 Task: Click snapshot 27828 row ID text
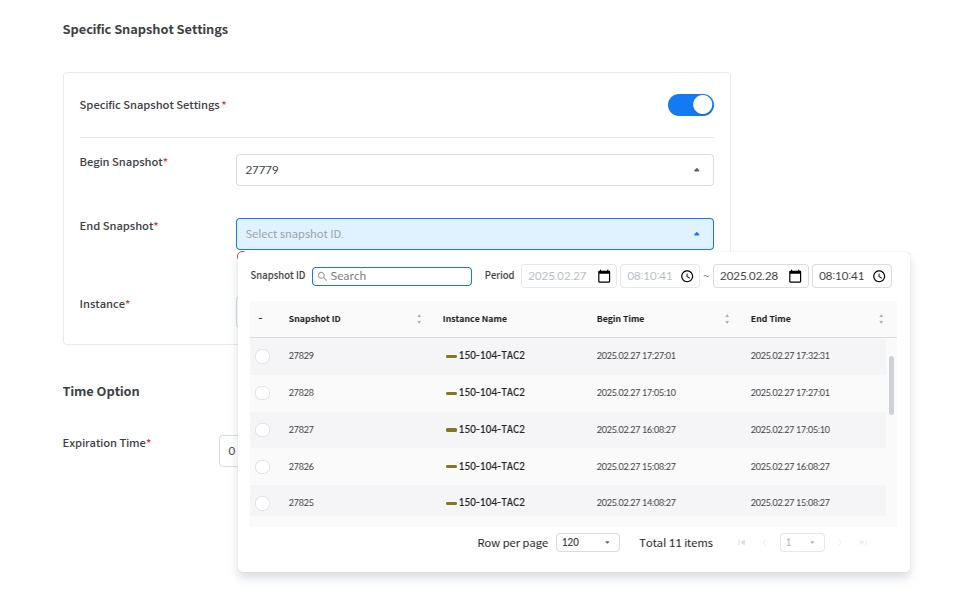(x=301, y=393)
